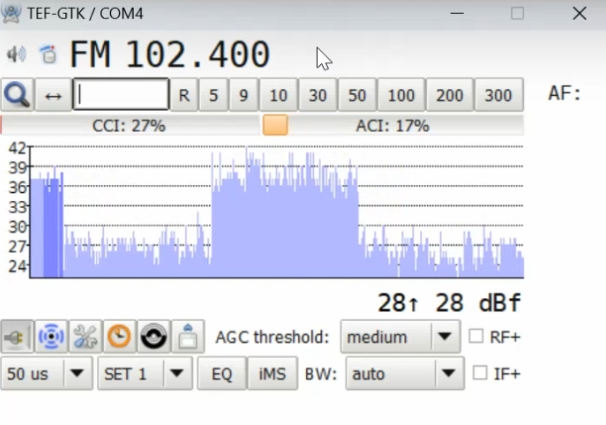Select the 300 kHz step button
Screen dimensions: 606x425
(x=499, y=95)
